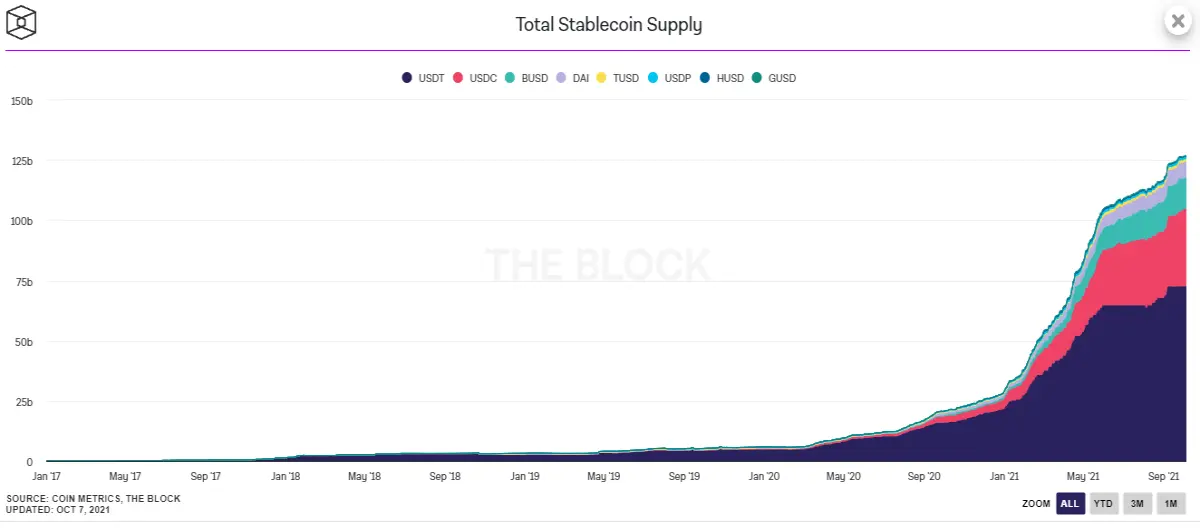Switch zoom to YTD

pyautogui.click(x=1103, y=503)
